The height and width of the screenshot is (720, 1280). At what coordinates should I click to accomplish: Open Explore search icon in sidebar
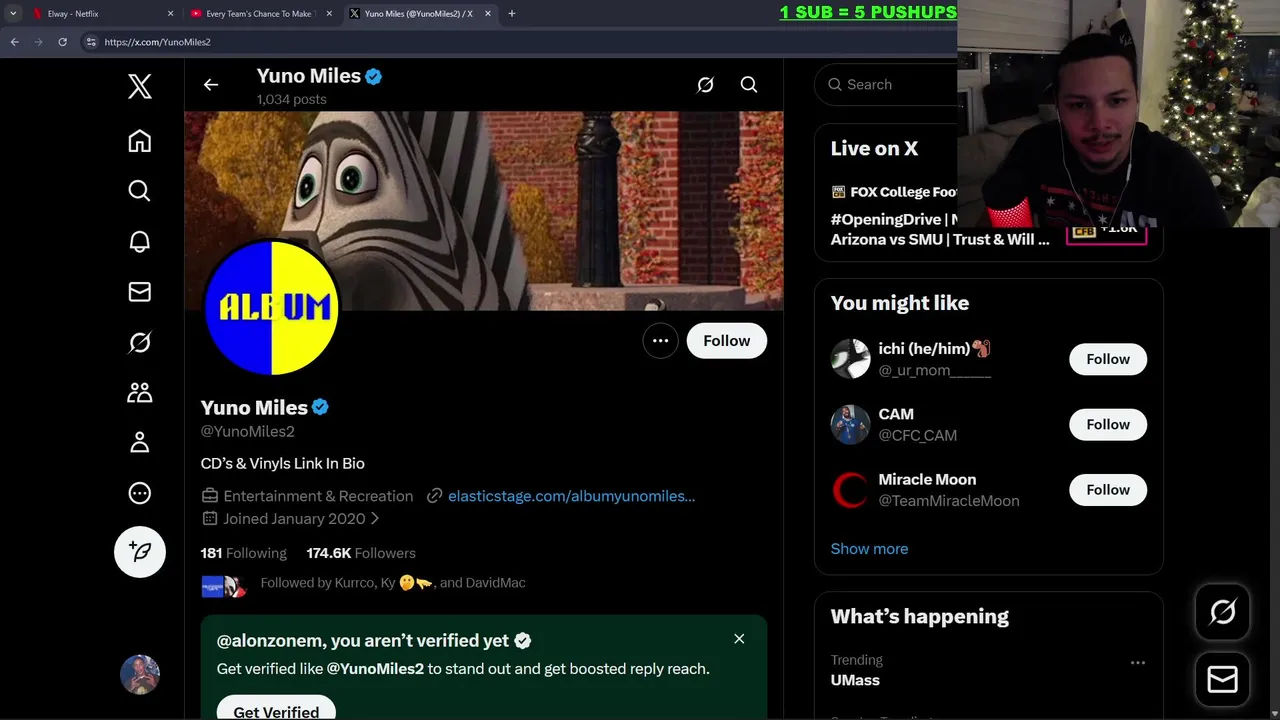pyautogui.click(x=140, y=191)
